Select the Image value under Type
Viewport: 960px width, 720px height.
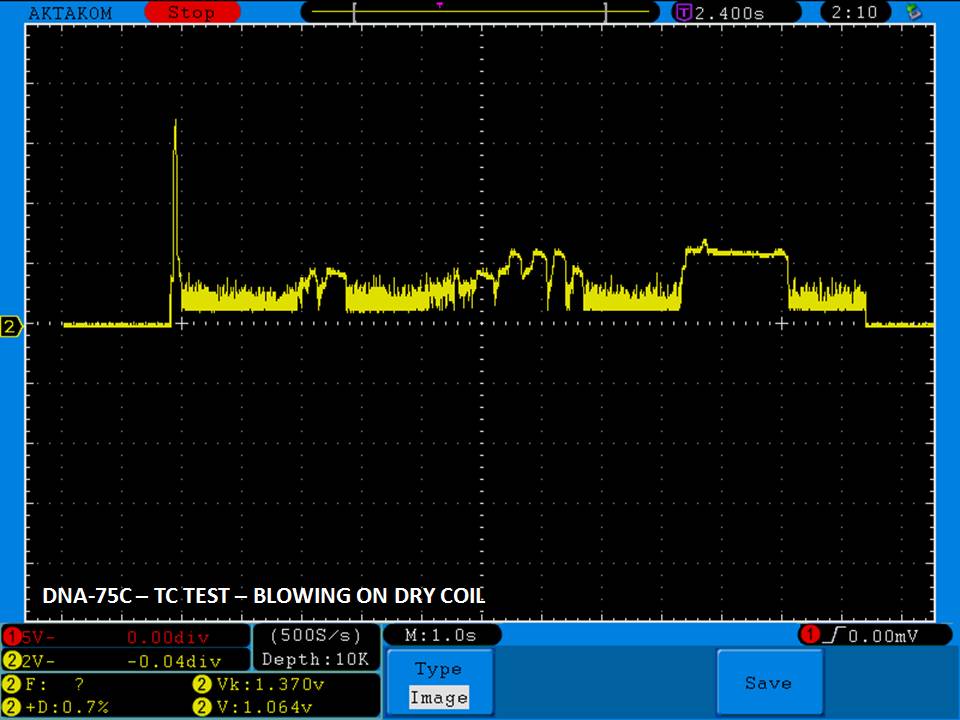pyautogui.click(x=439, y=698)
